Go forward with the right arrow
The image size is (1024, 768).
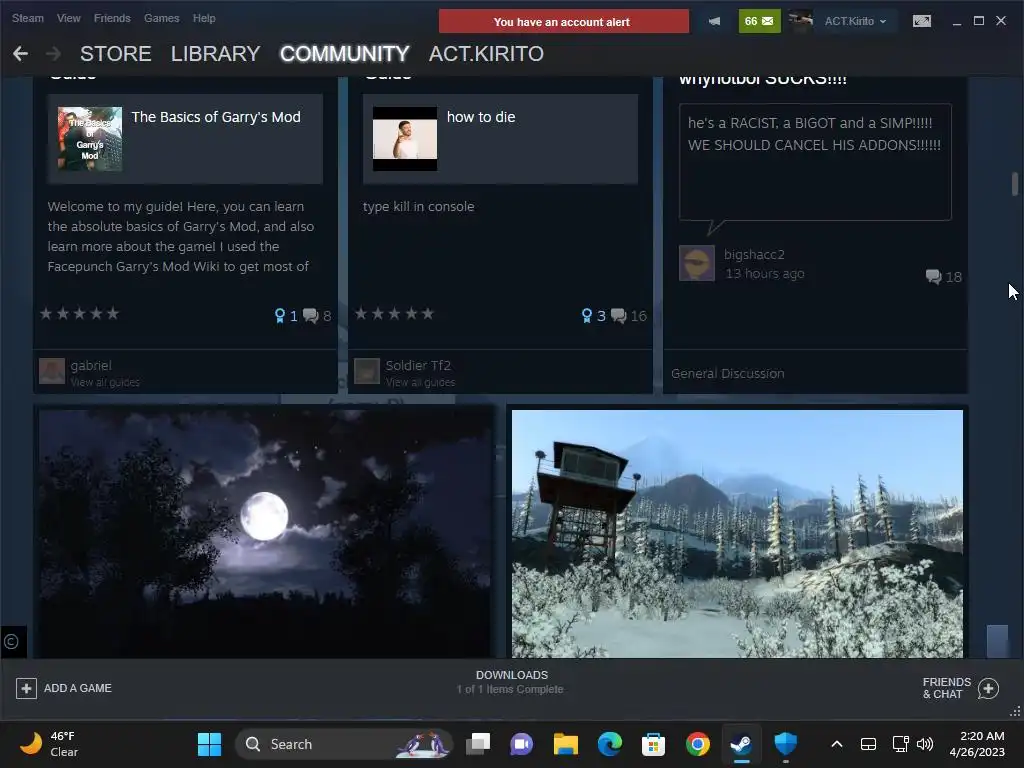[x=54, y=54]
